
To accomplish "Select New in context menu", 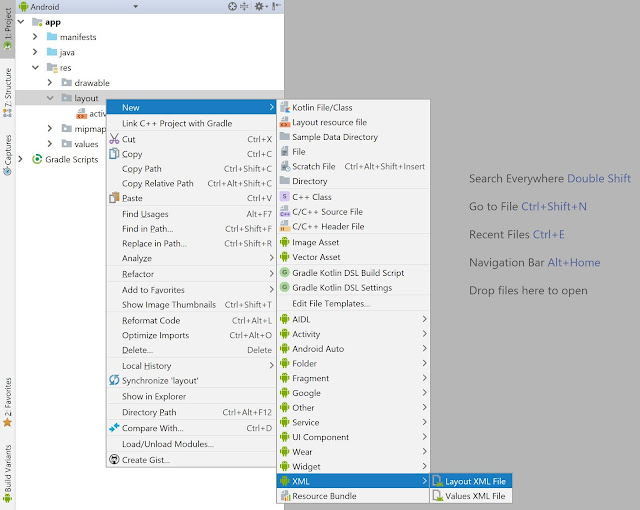I will coord(191,107).
